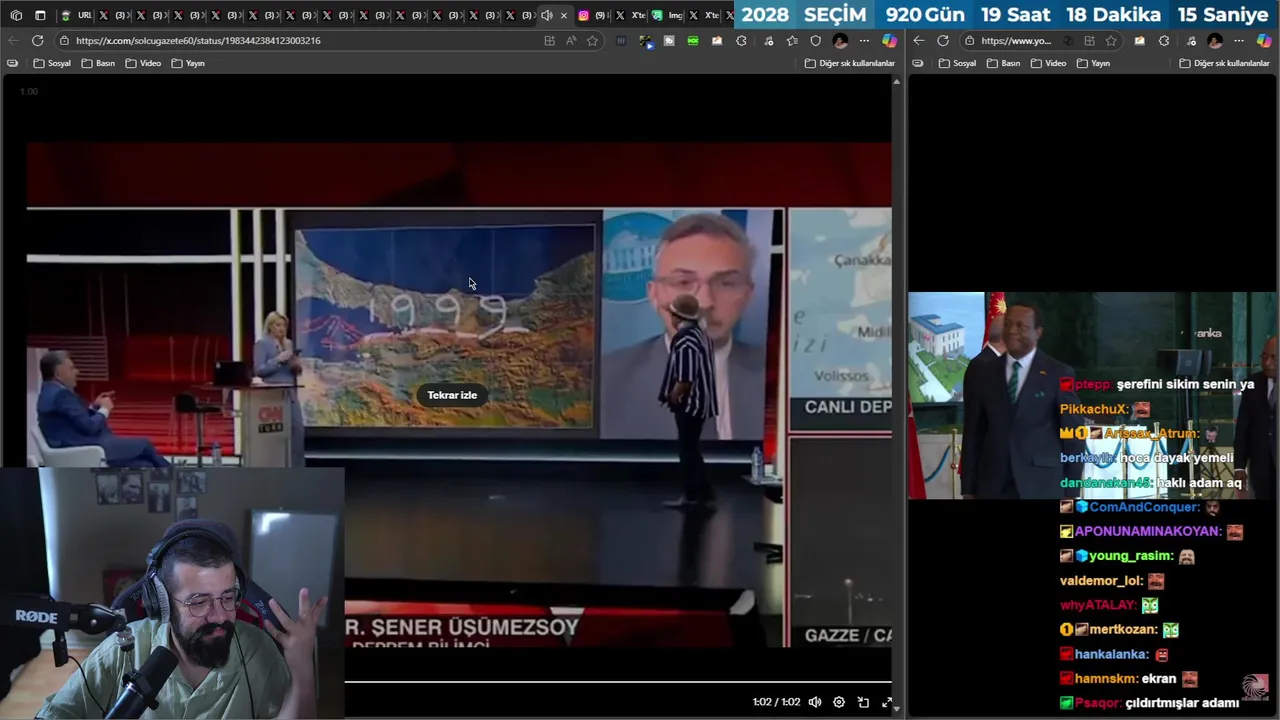
Task: Open Sosyal bookmarks folder in right window
Action: pos(957,63)
